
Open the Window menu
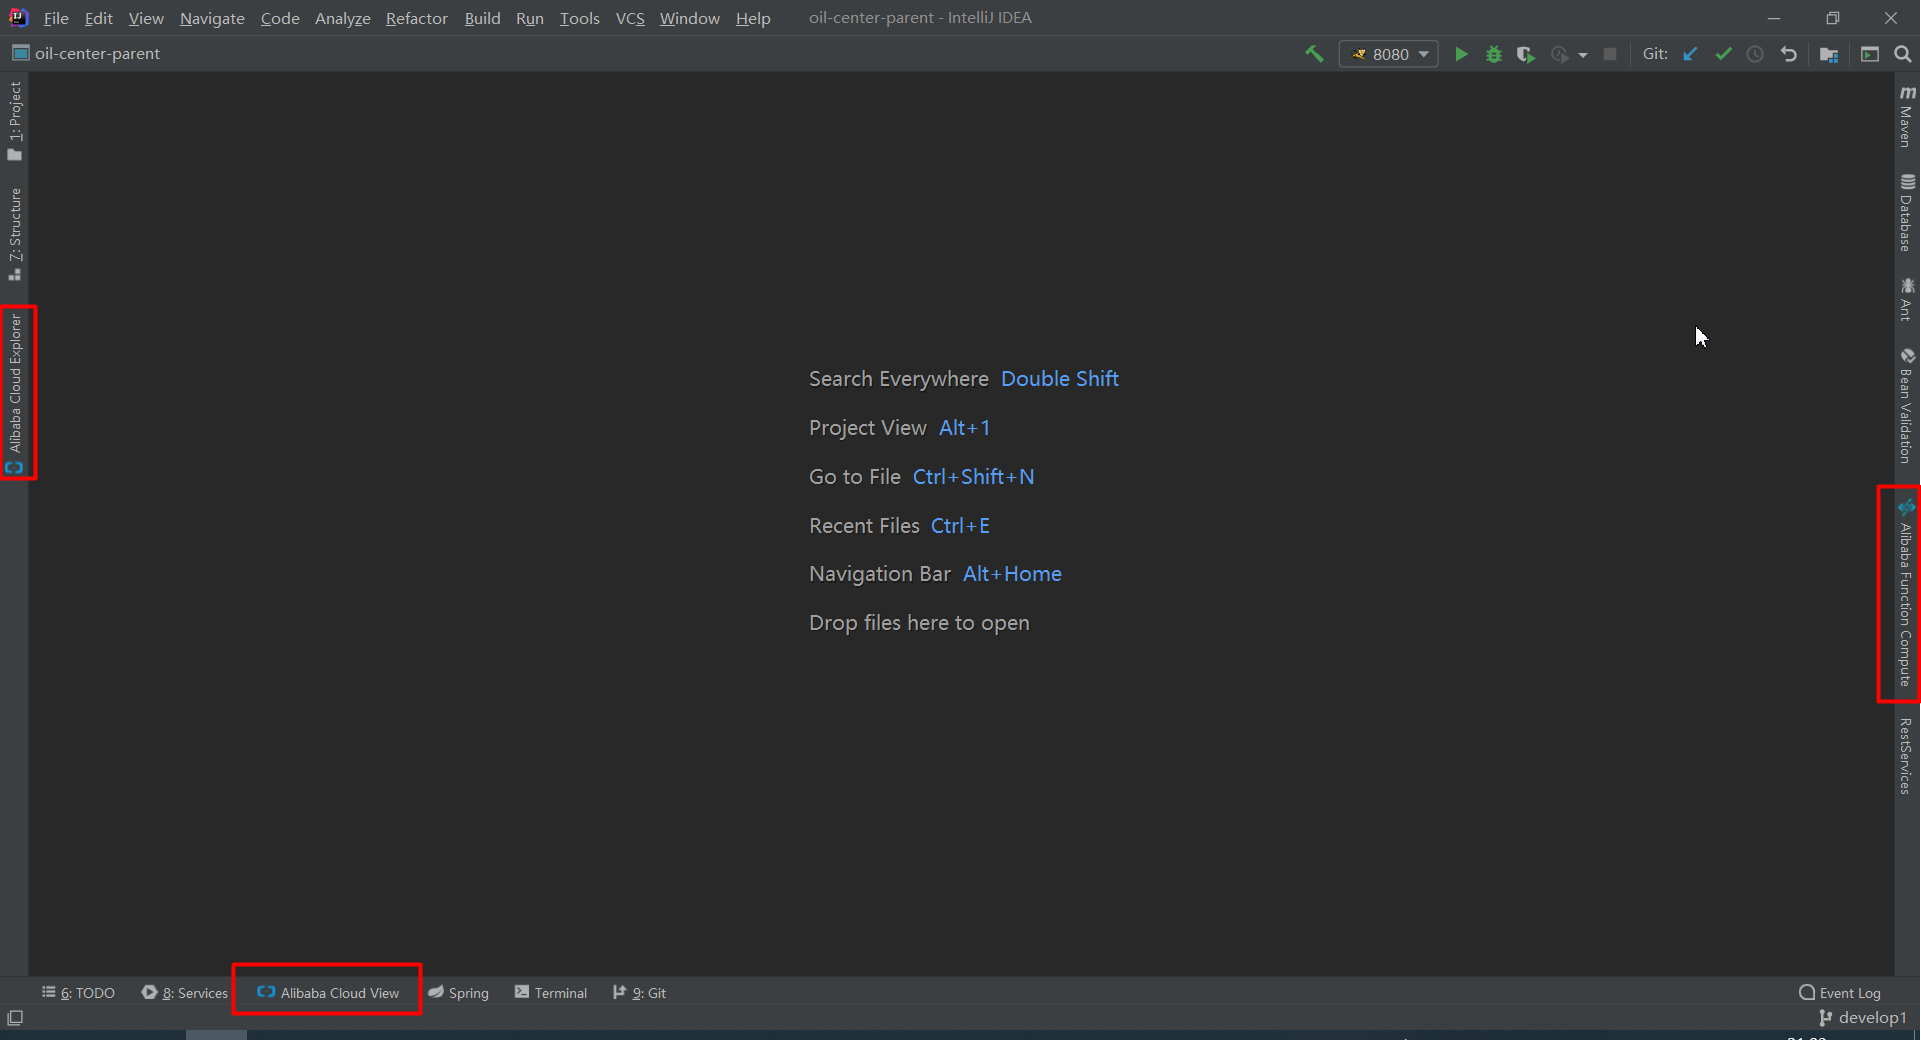click(x=689, y=18)
